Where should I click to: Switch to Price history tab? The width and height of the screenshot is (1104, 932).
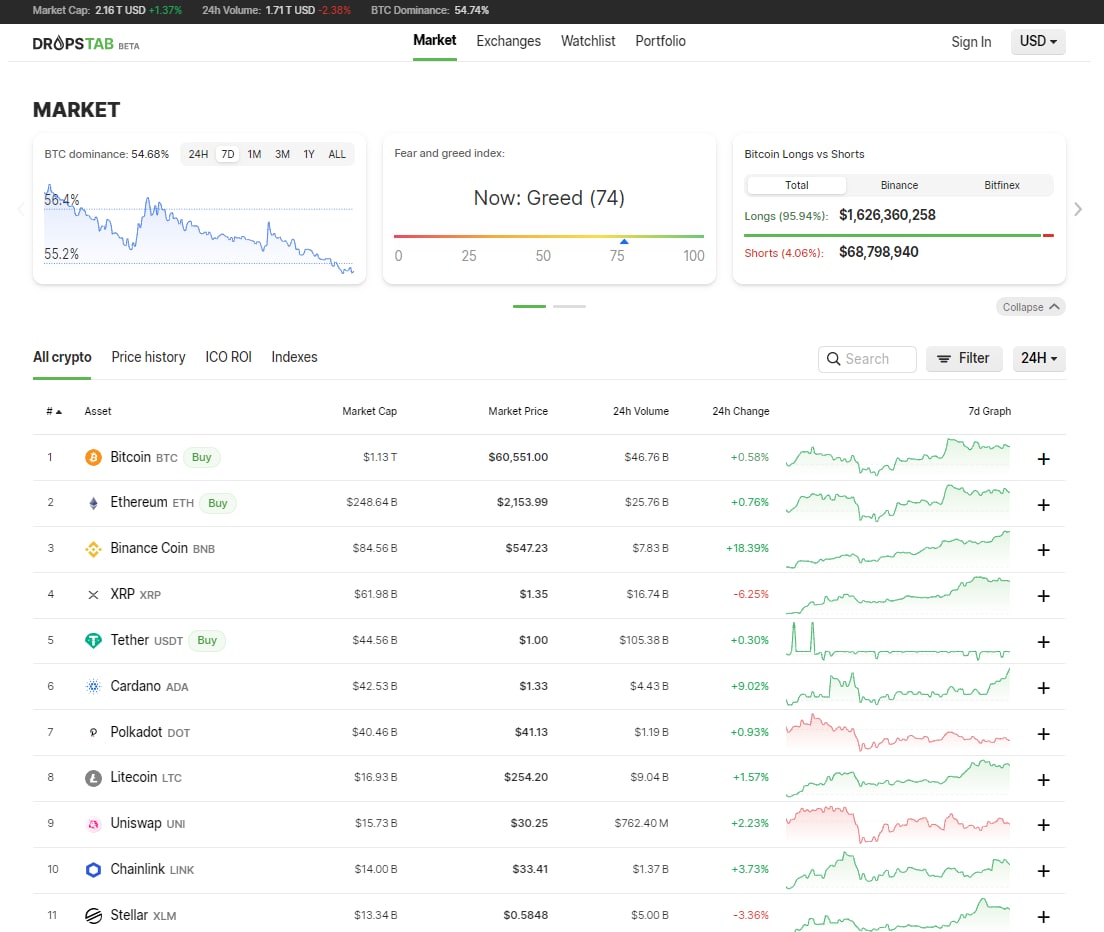[148, 358]
